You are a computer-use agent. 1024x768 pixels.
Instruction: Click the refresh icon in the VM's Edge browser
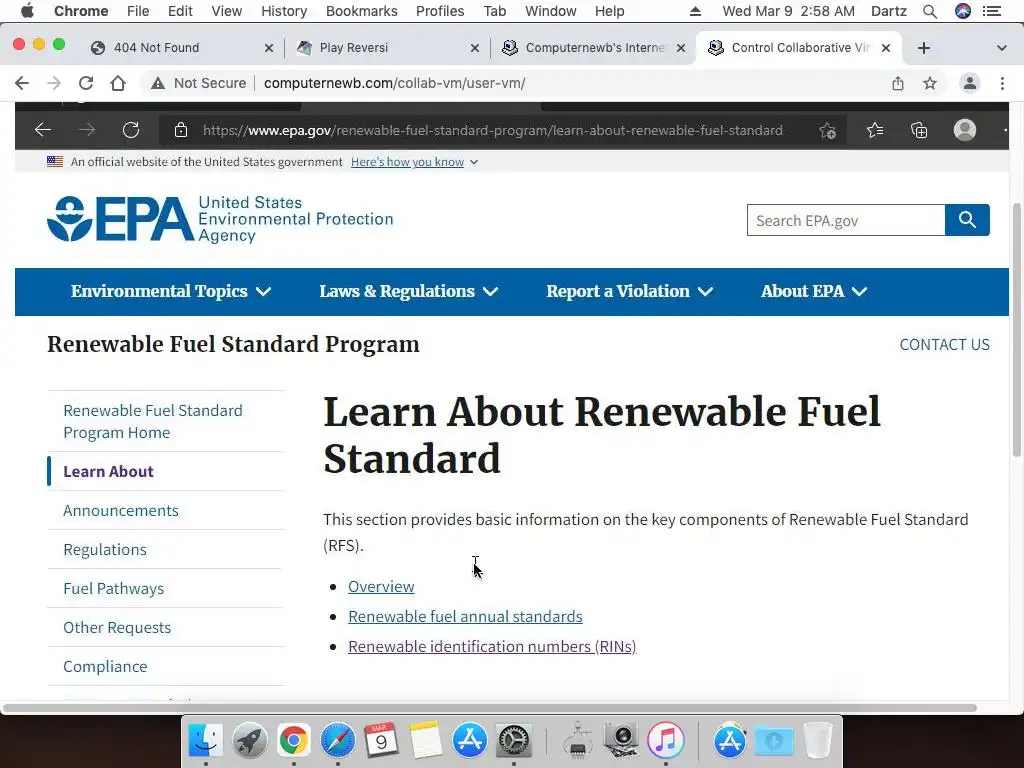(131, 130)
